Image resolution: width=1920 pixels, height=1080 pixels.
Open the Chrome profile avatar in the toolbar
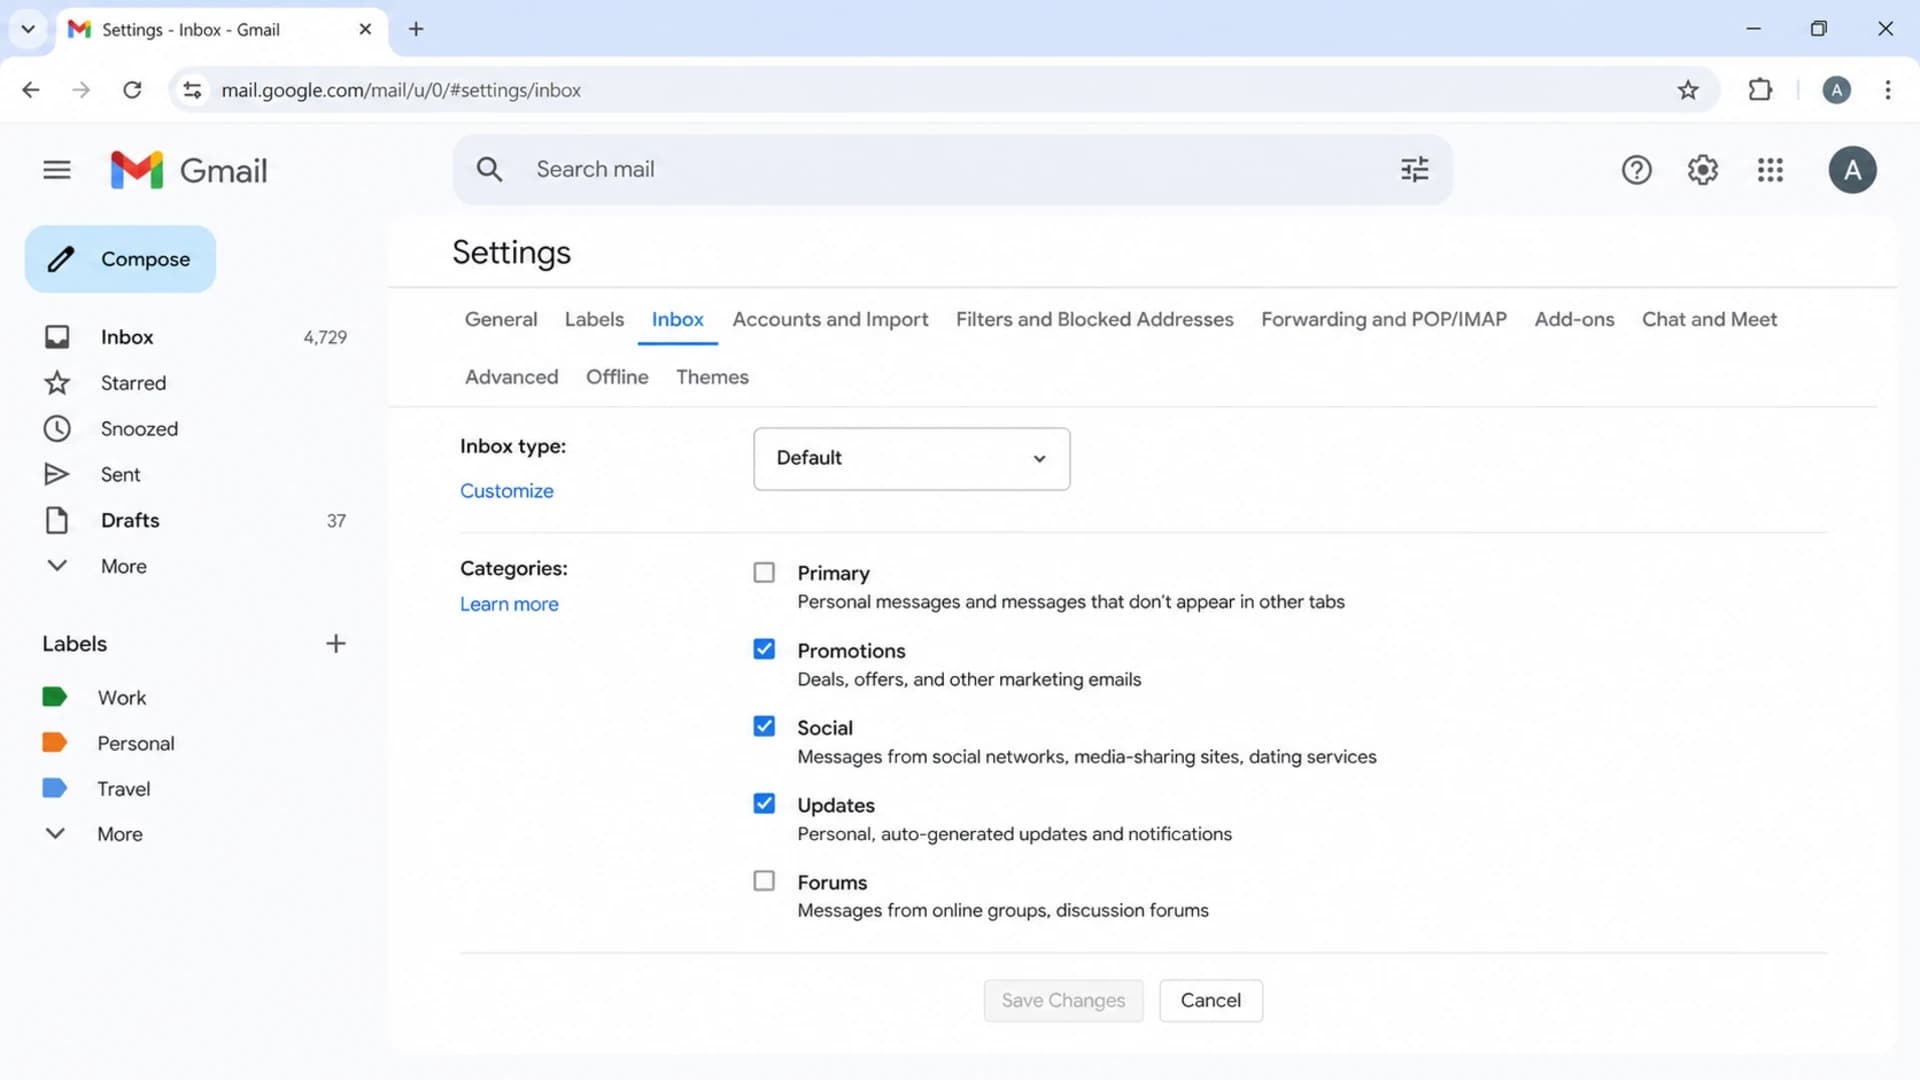(1836, 90)
